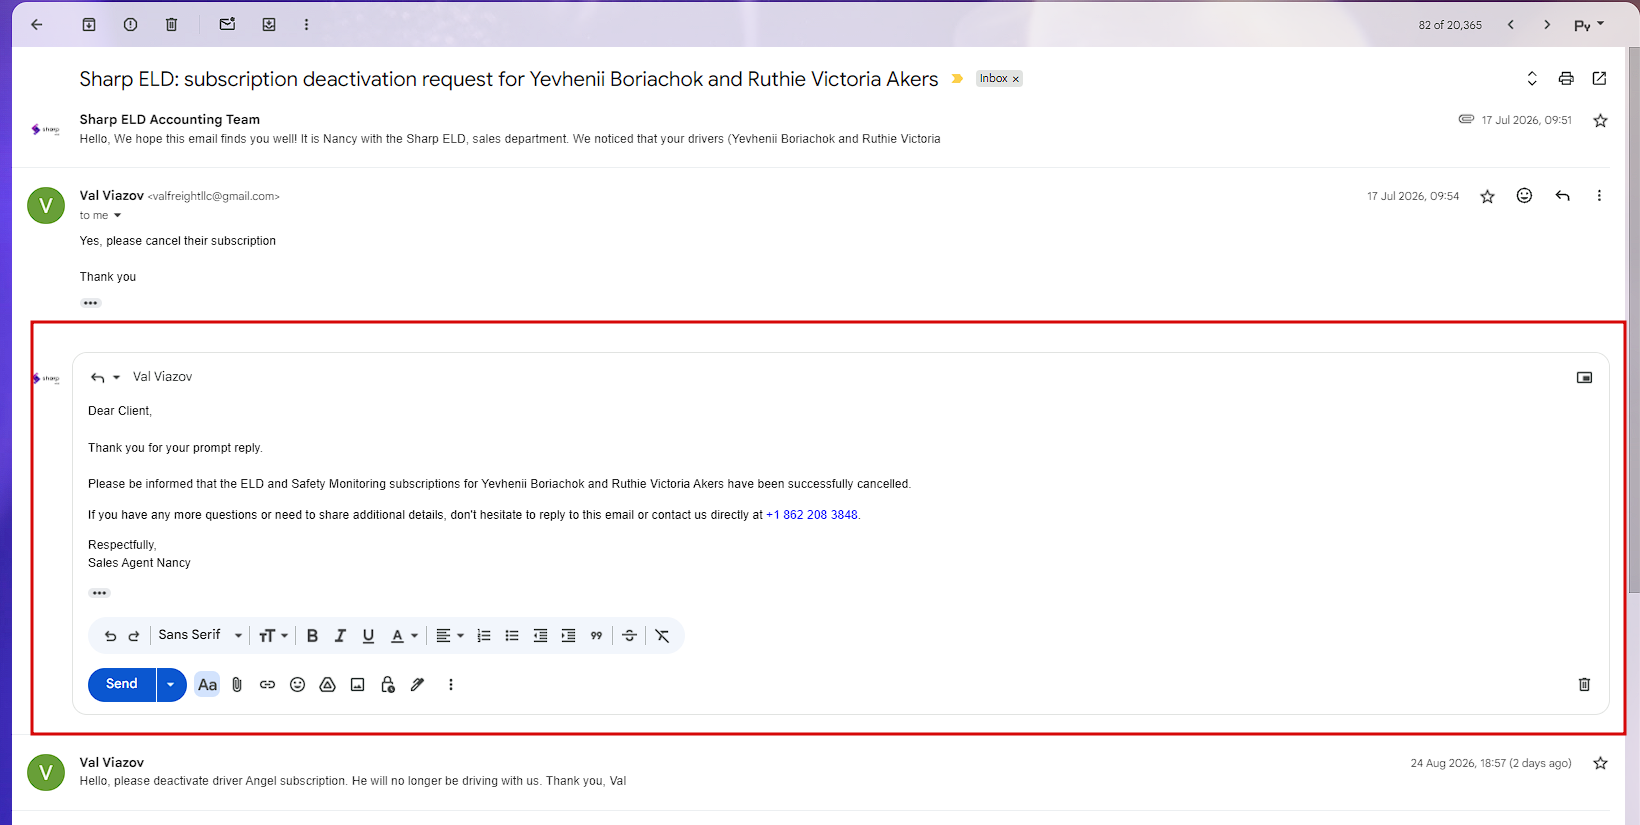
Task: Open the text alignment dropdown
Action: (450, 636)
